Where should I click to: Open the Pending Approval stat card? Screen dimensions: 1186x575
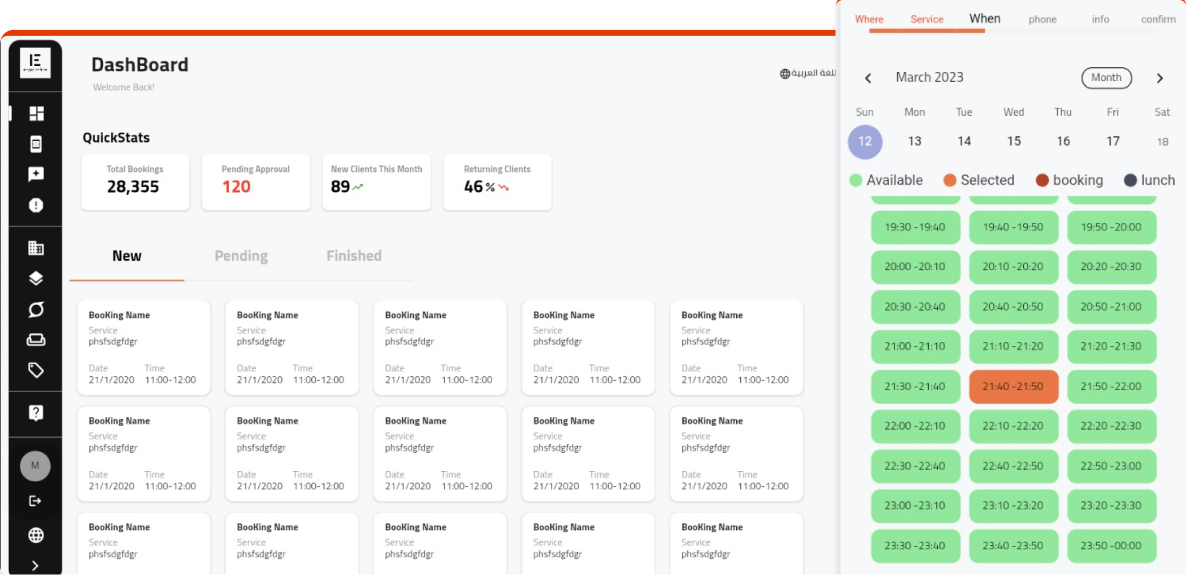click(x=256, y=181)
